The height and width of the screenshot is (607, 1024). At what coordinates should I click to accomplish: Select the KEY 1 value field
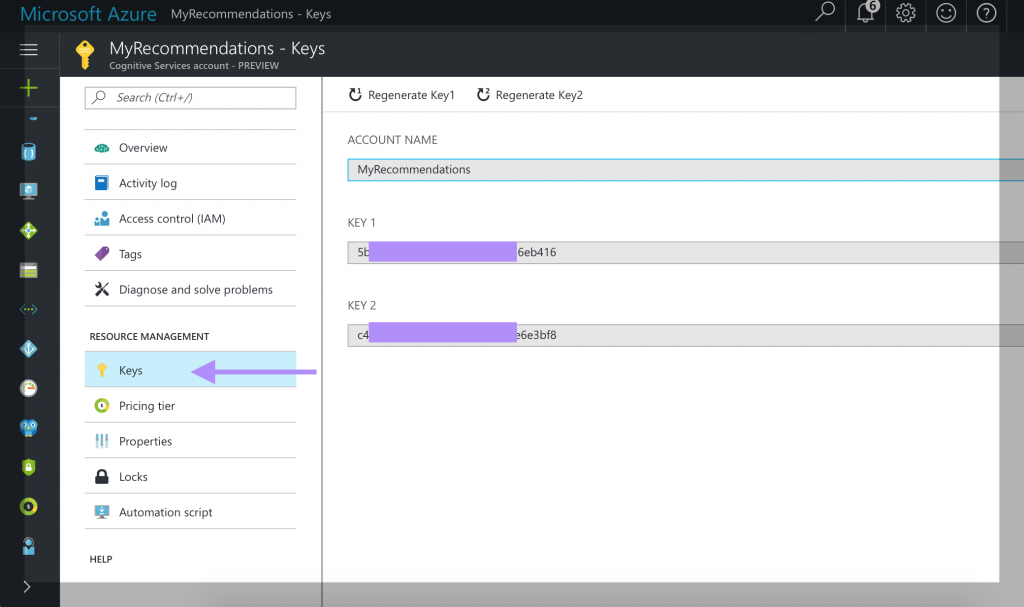pos(680,253)
